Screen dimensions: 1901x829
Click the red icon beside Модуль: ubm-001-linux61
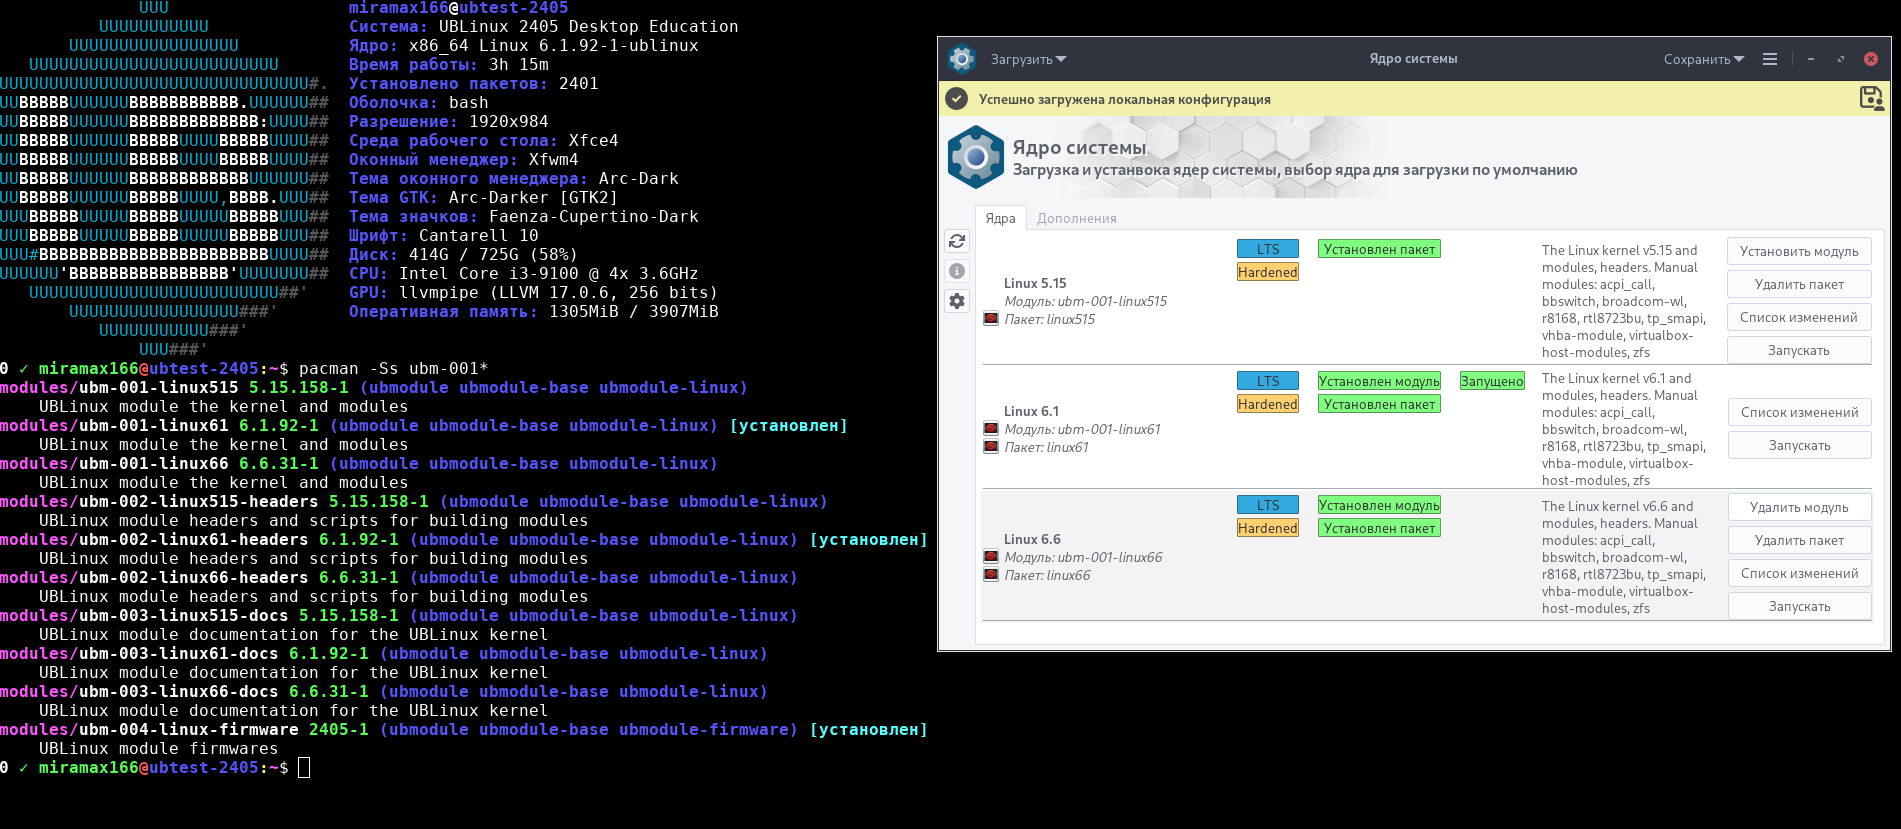991,429
